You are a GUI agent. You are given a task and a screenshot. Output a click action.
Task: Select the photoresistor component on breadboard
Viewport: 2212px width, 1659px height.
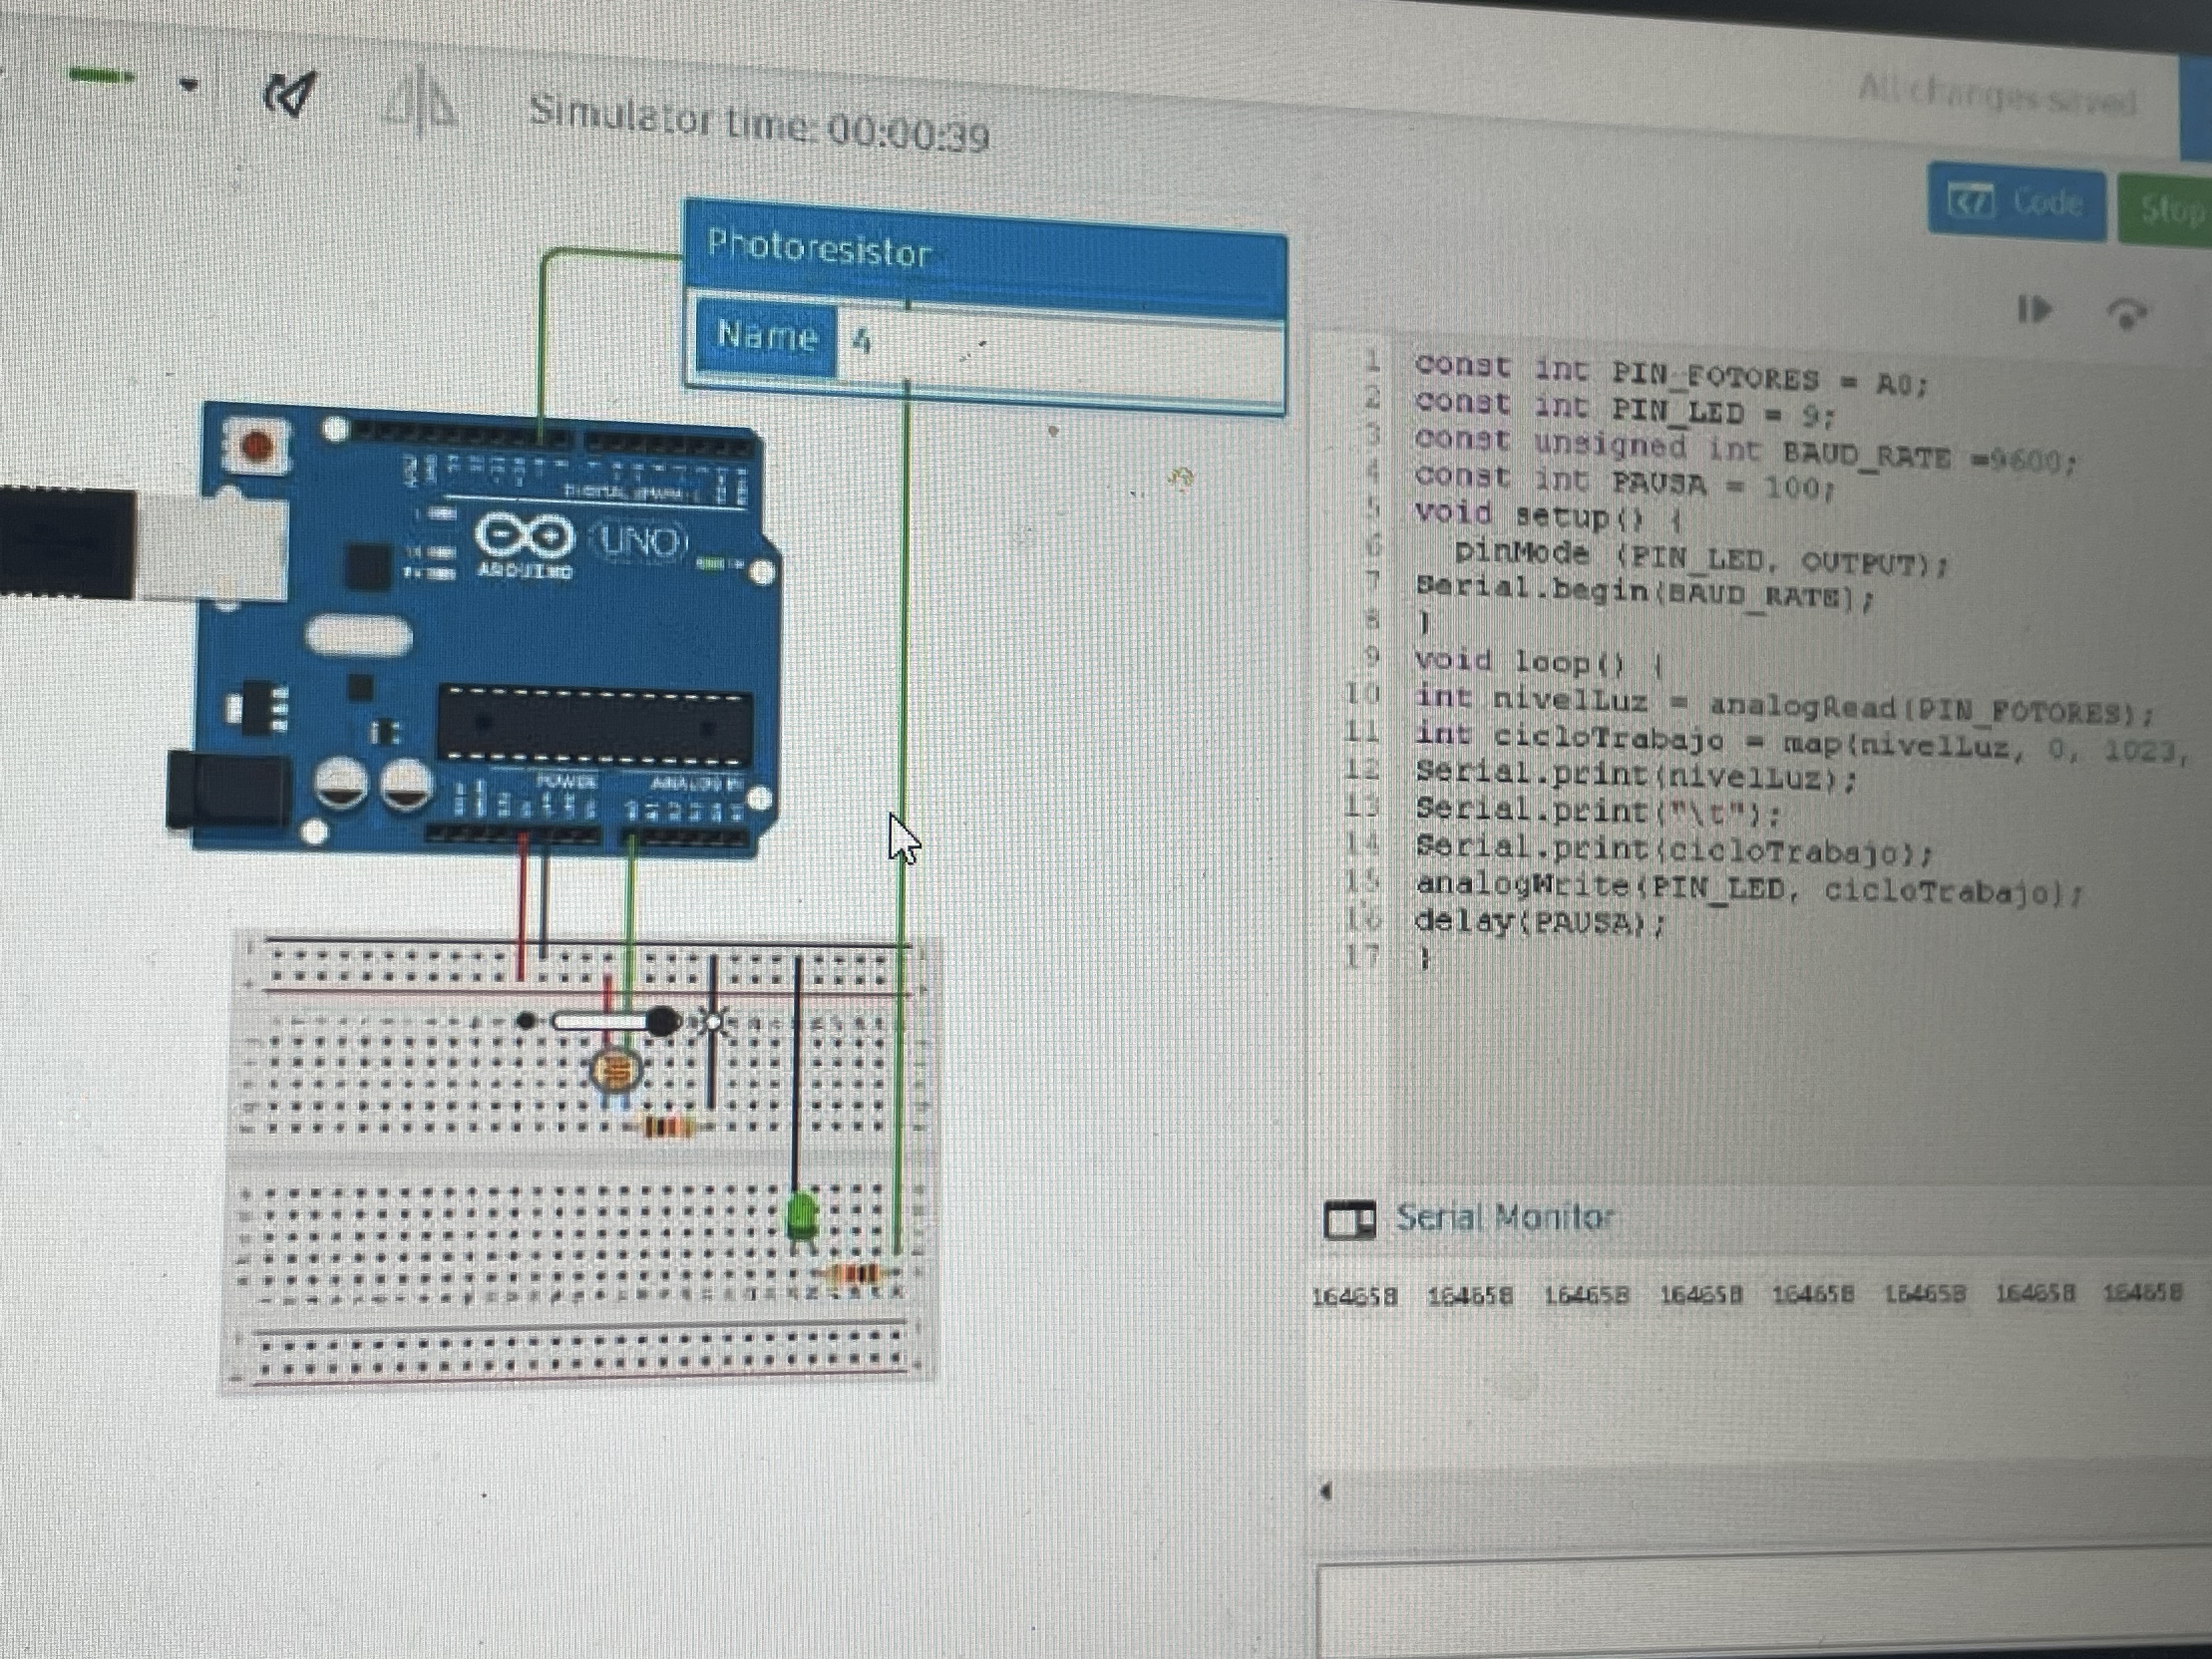[x=616, y=1072]
